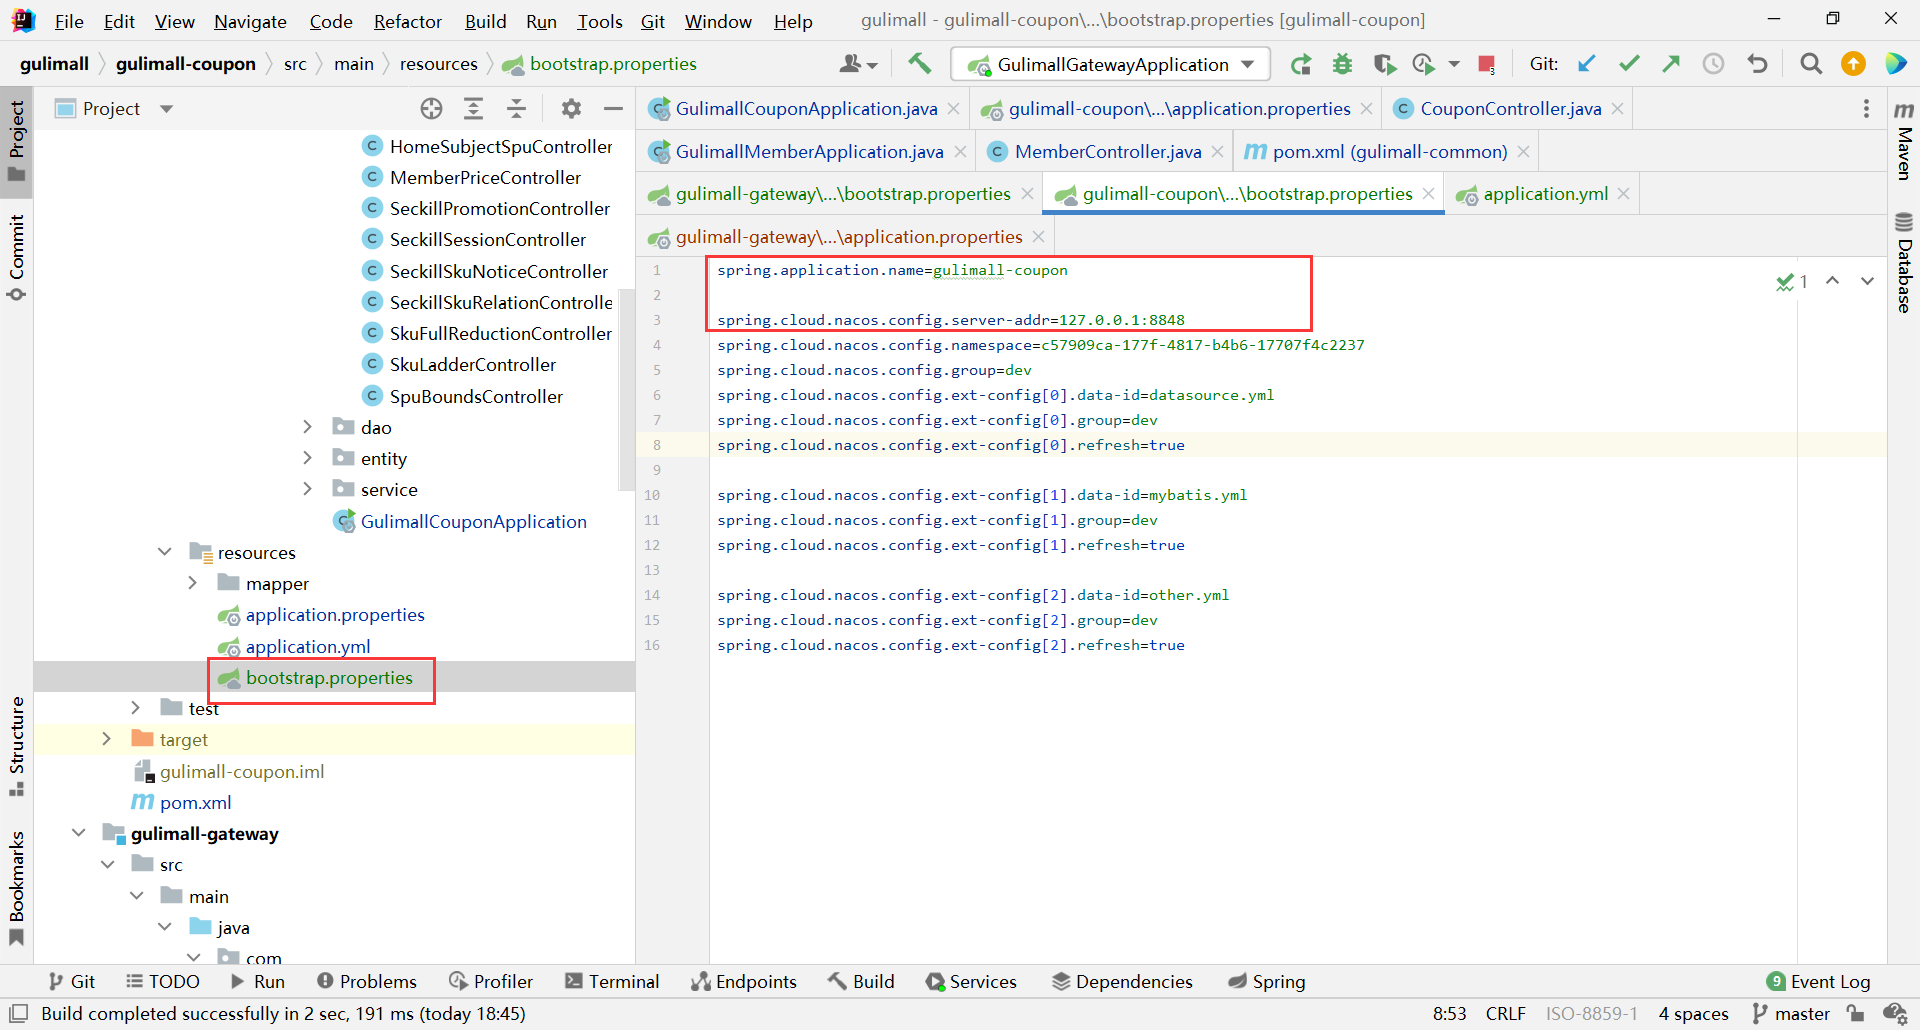Image resolution: width=1920 pixels, height=1030 pixels.
Task: Click the orange IDE update icon
Action: 1853,64
